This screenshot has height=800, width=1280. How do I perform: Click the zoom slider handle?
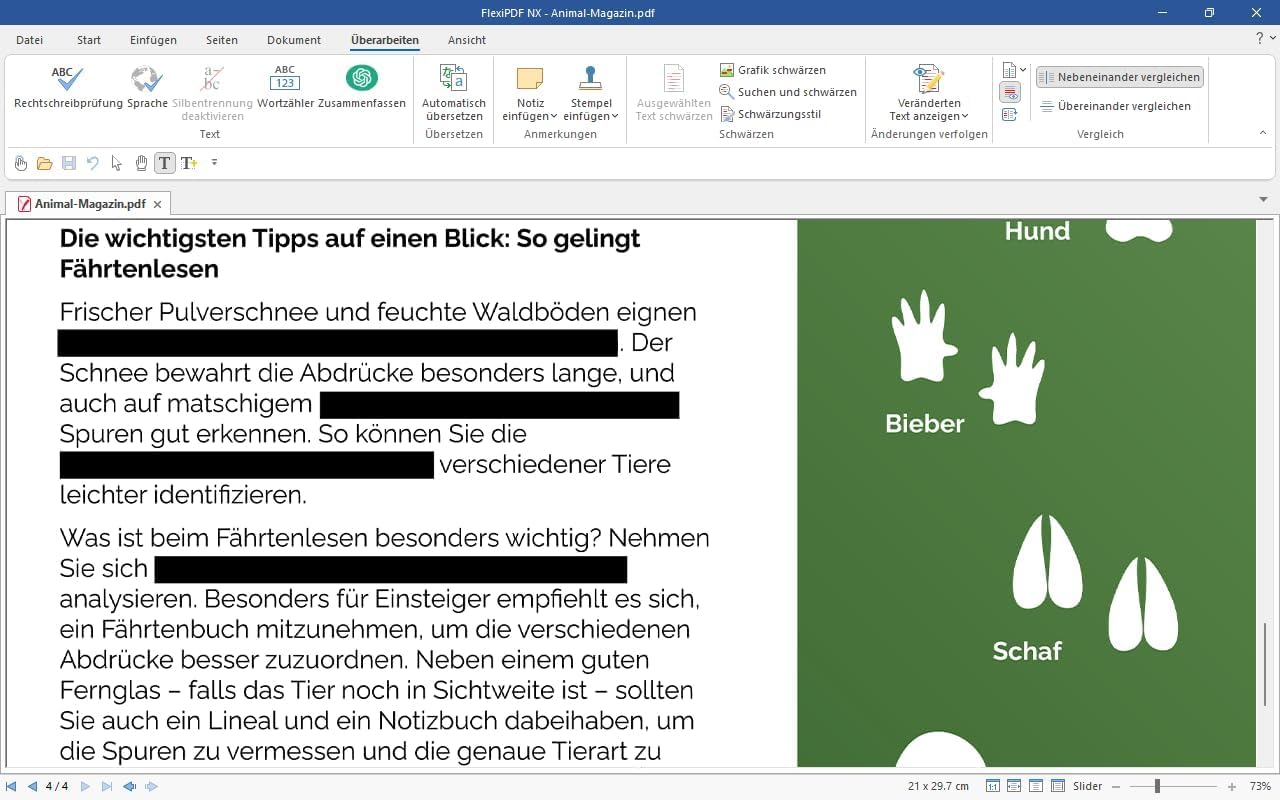pyautogui.click(x=1157, y=787)
